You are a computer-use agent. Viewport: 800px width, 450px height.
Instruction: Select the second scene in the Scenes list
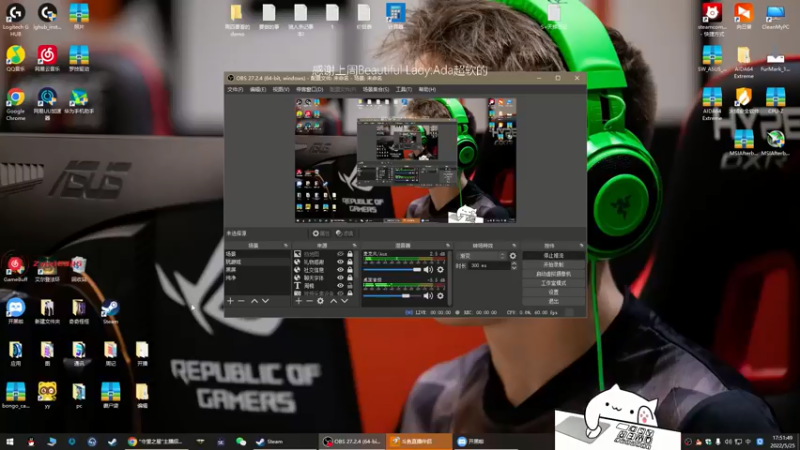click(x=257, y=262)
